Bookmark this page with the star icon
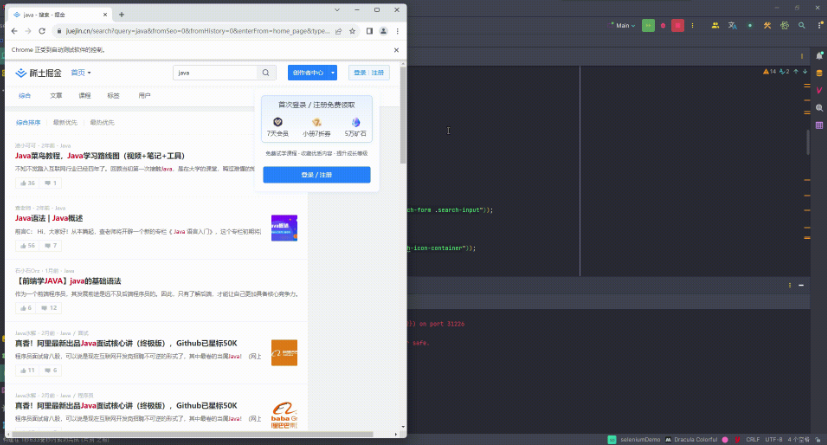The height and width of the screenshot is (445, 827). pos(352,31)
